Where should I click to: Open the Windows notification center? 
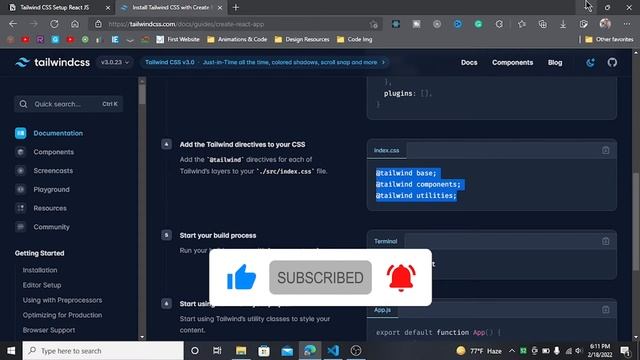[x=625, y=351]
